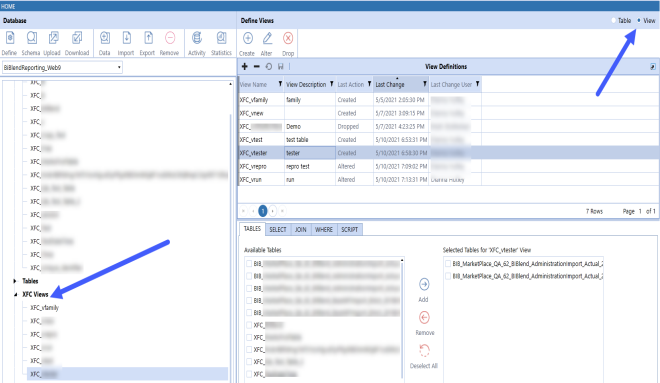This screenshot has width=660, height=383.
Task: Select the Table radio button
Action: click(614, 21)
